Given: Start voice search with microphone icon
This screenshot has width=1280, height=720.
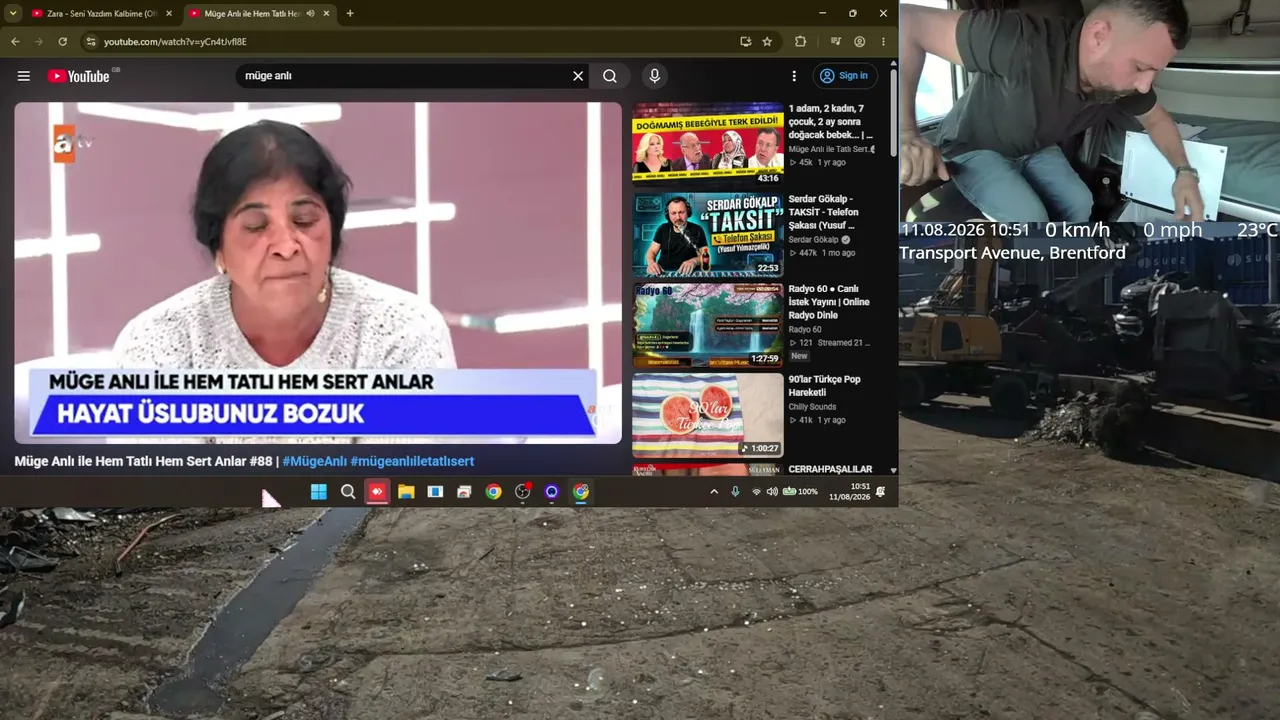Looking at the screenshot, I should click(654, 76).
